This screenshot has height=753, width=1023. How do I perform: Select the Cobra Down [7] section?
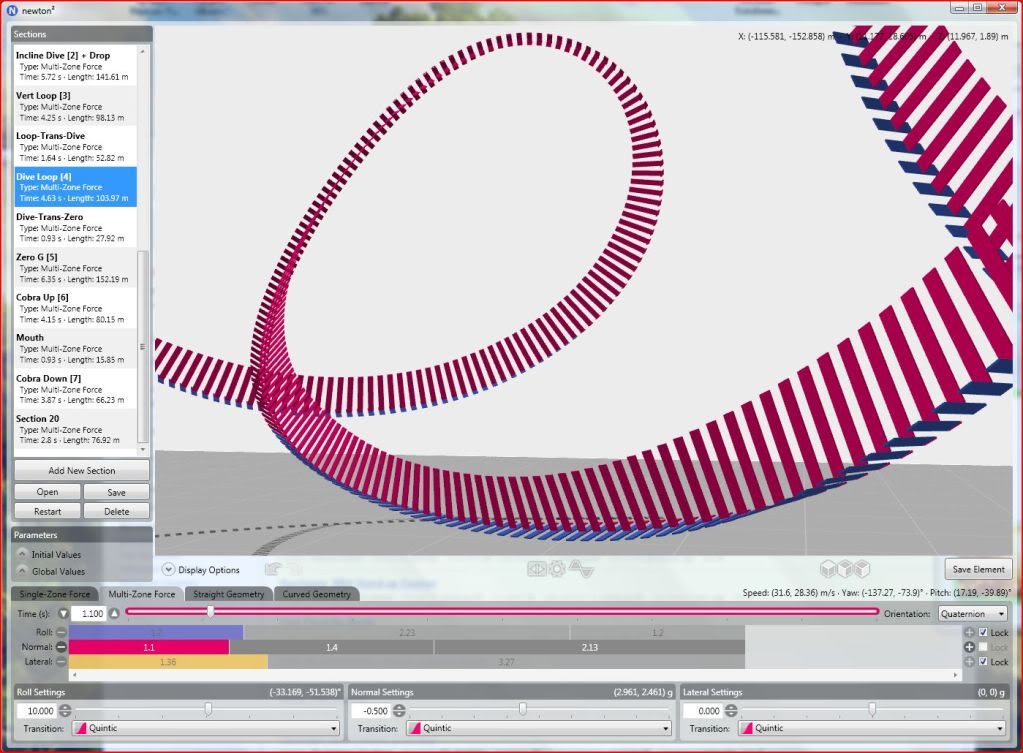click(76, 390)
